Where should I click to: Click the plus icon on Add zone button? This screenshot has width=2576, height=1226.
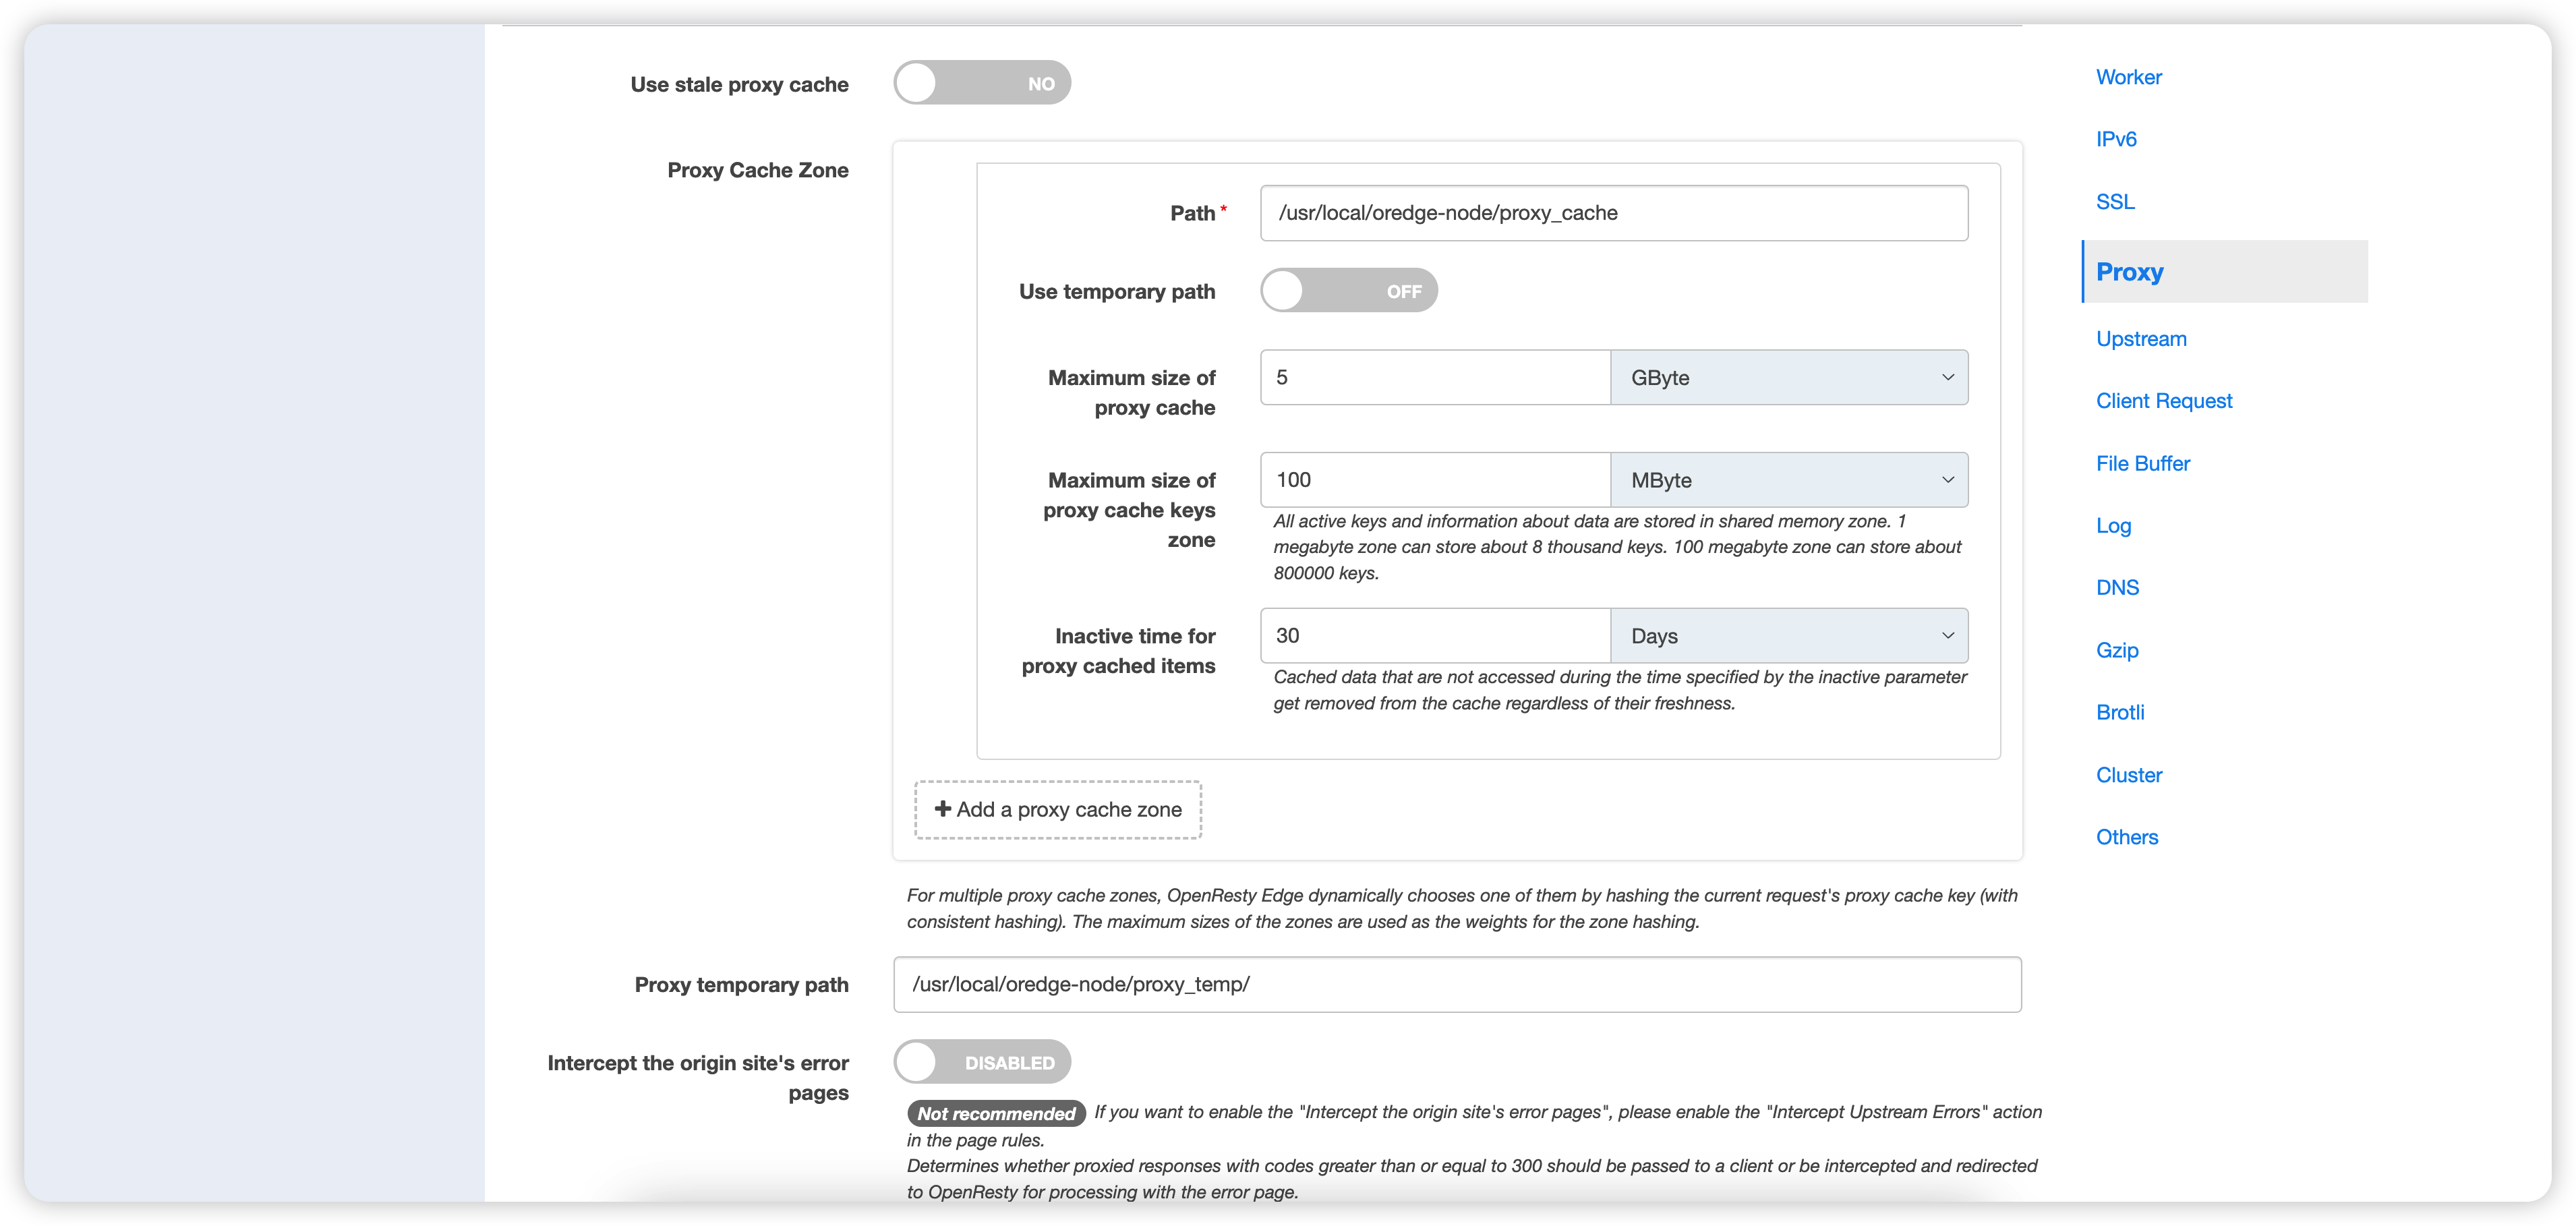[x=942, y=809]
